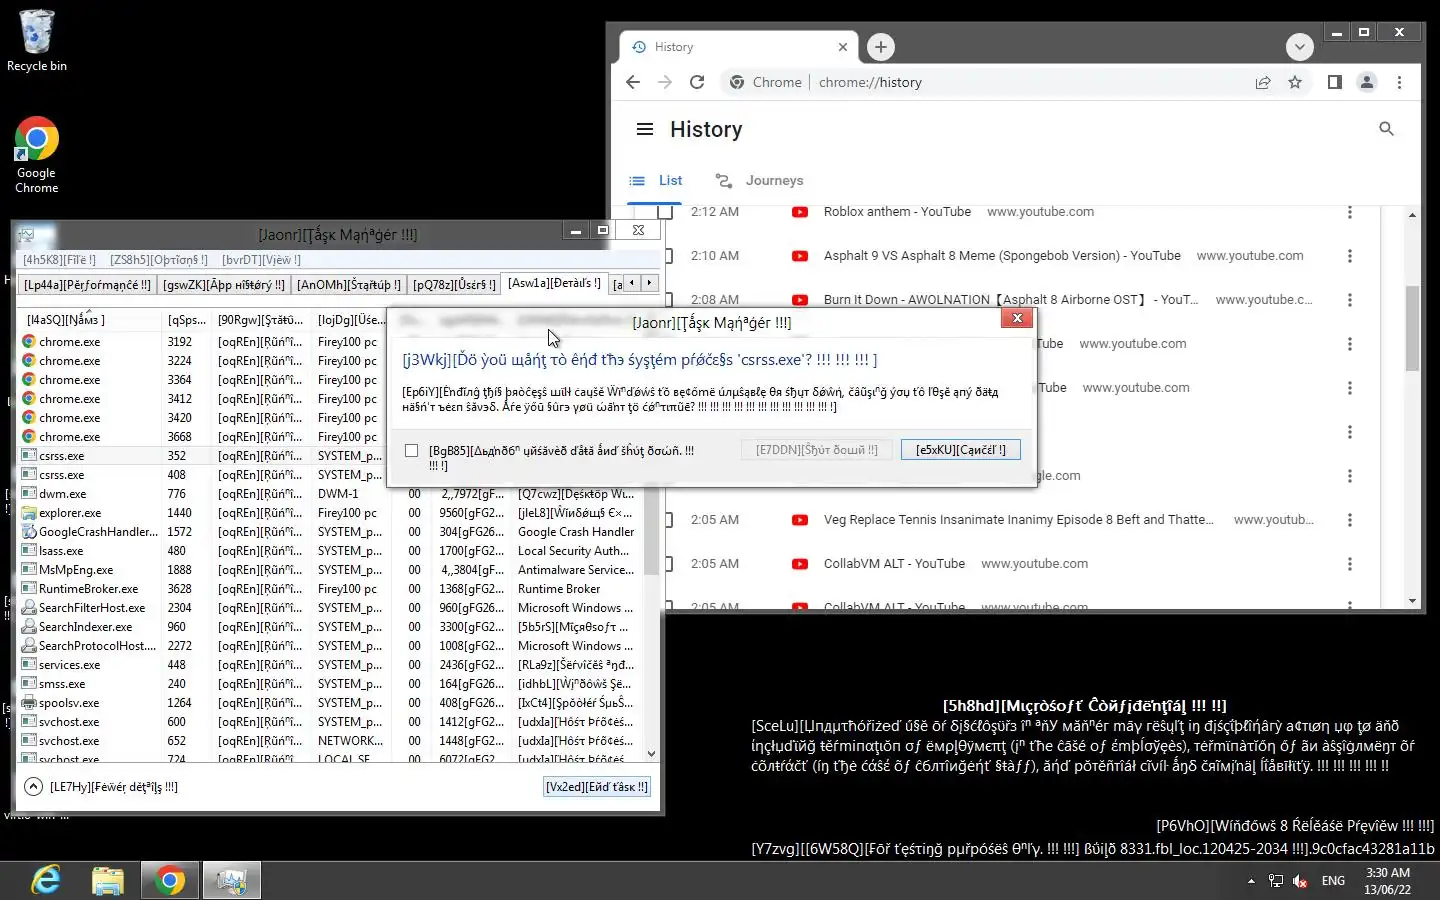Select dwm.exe process row
This screenshot has width=1440, height=900.
tap(330, 494)
